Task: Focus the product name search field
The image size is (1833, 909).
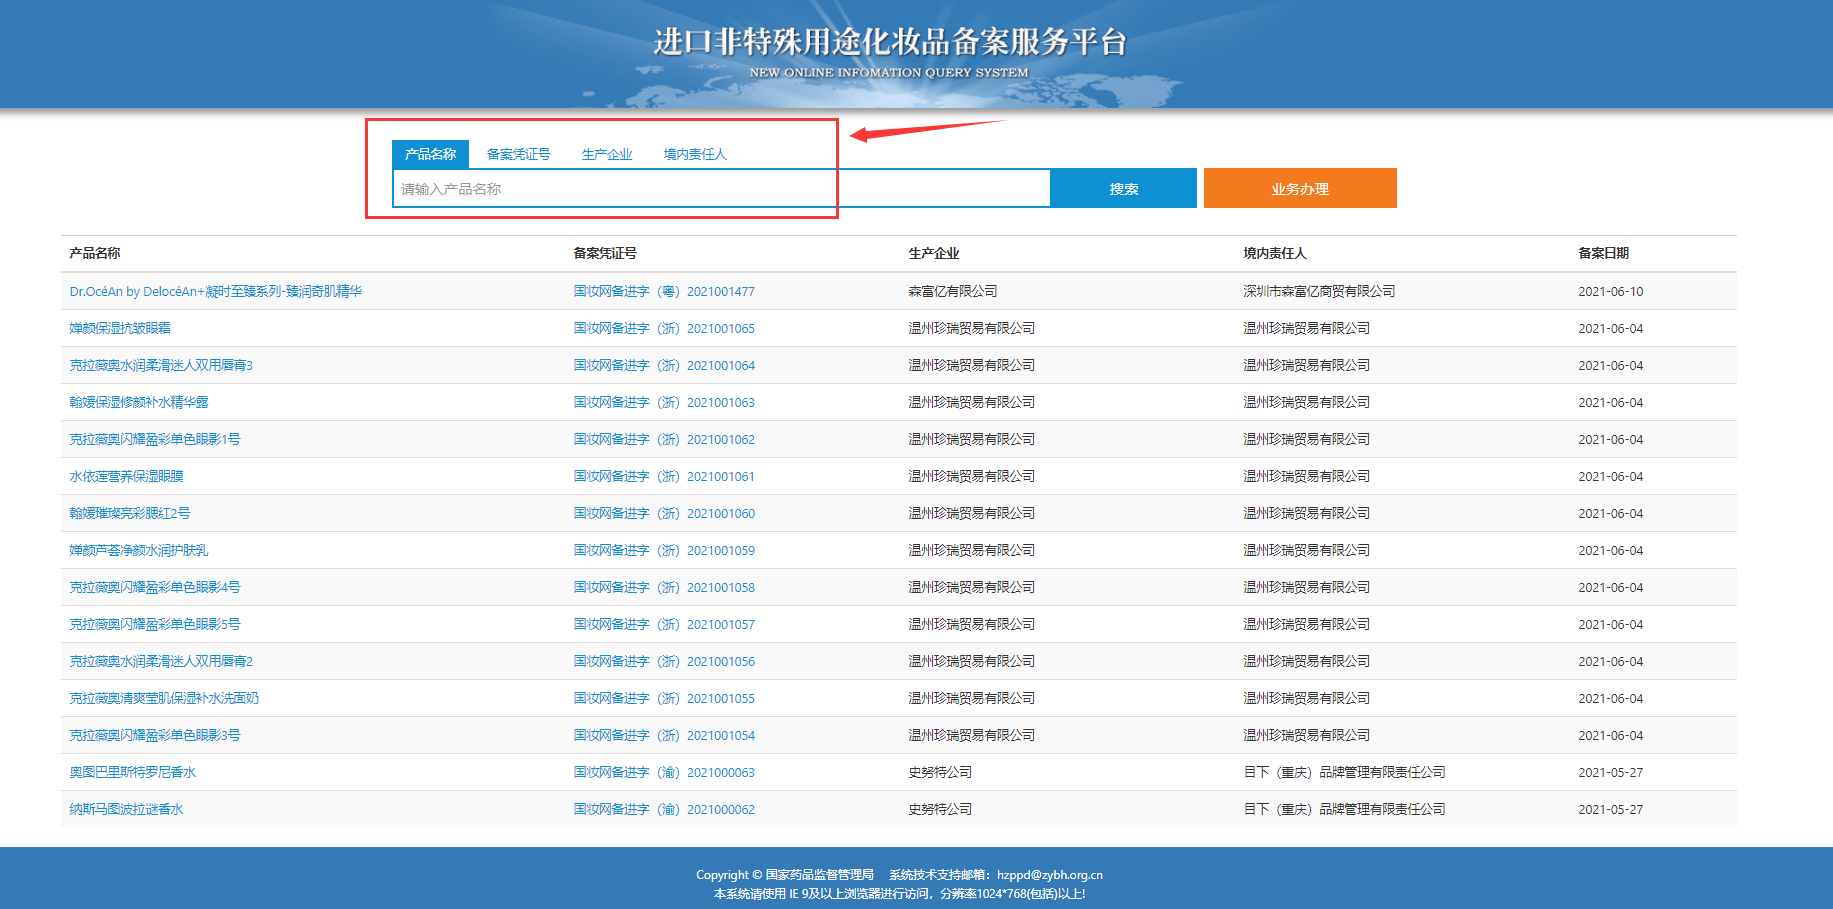Action: pyautogui.click(x=721, y=188)
